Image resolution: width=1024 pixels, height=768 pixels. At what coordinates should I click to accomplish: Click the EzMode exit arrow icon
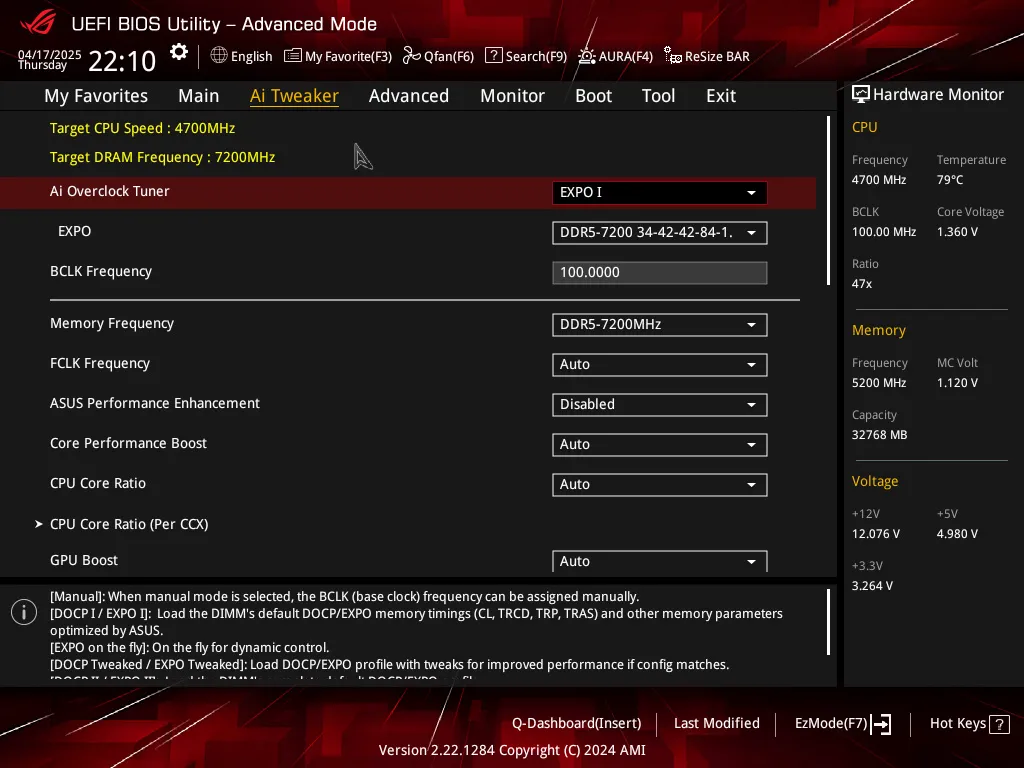[882, 724]
